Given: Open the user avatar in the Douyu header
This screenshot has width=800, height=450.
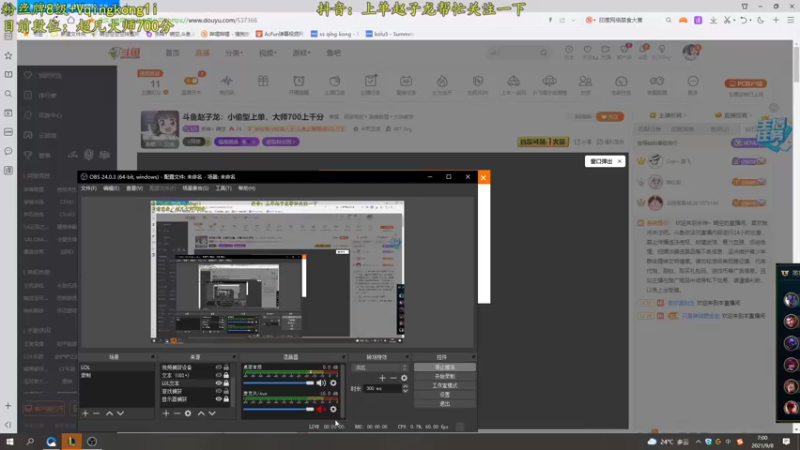Looking at the screenshot, I should click(x=691, y=52).
